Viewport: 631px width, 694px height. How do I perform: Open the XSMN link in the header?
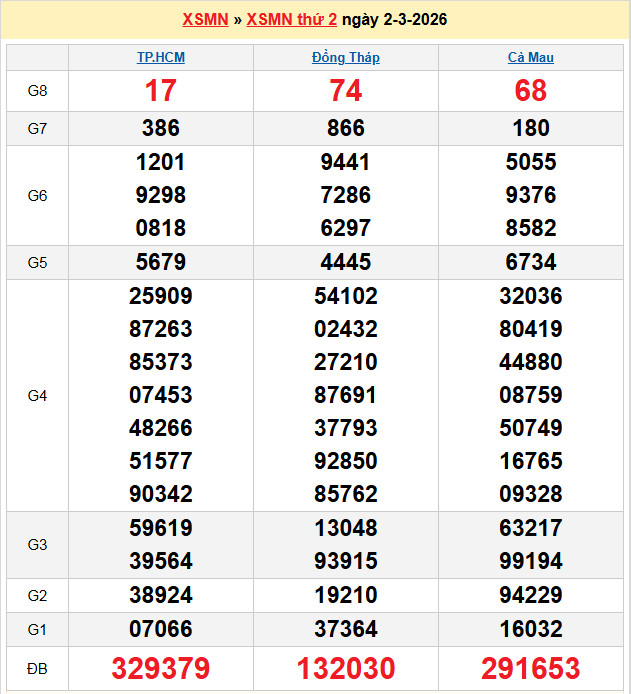pyautogui.click(x=205, y=20)
